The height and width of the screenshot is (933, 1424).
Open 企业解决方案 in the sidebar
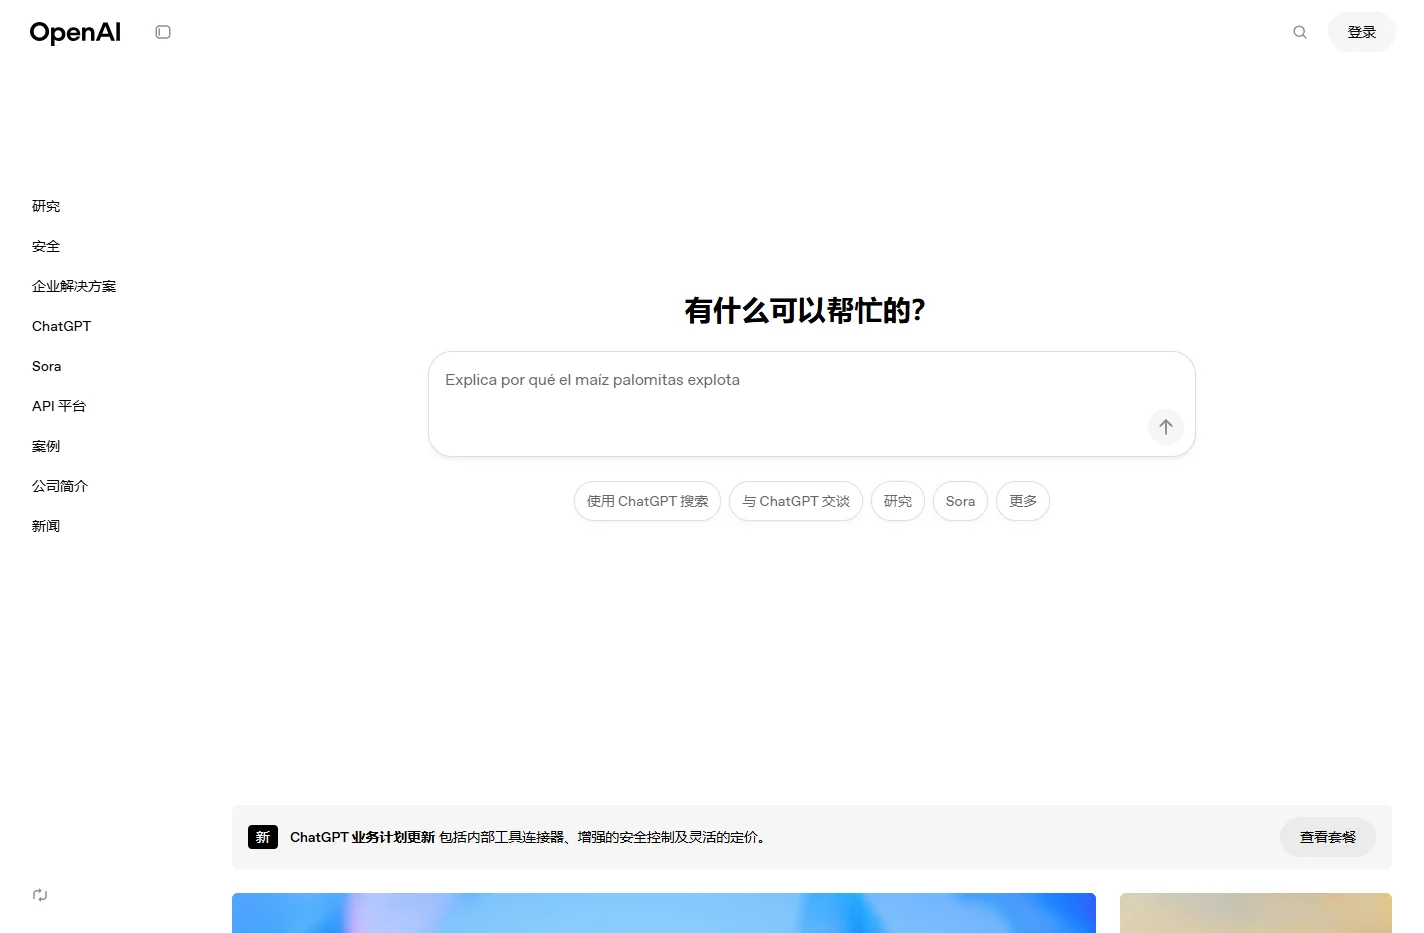click(x=74, y=286)
